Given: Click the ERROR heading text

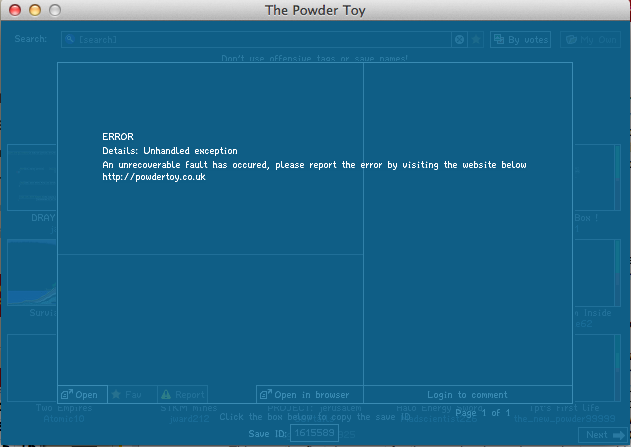Looking at the screenshot, I should click(118, 137).
